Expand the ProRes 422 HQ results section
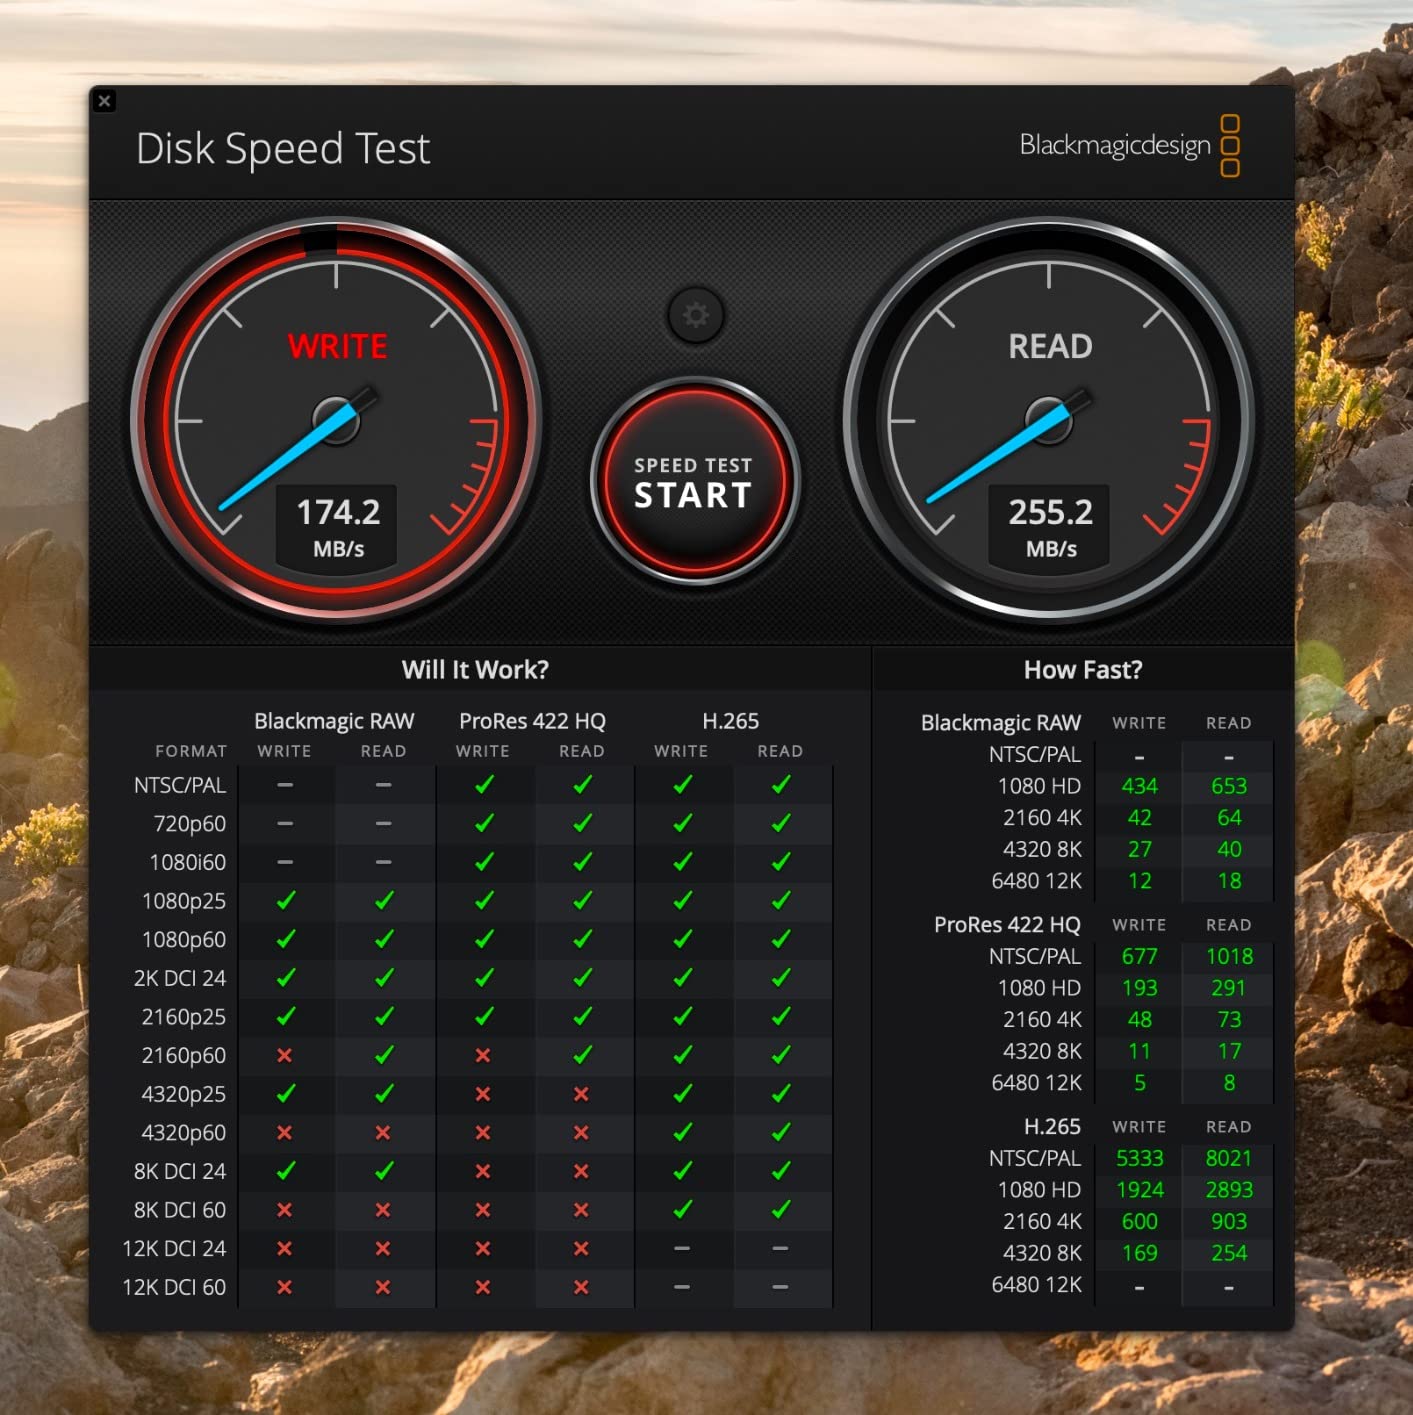1413x1415 pixels. point(1009,925)
